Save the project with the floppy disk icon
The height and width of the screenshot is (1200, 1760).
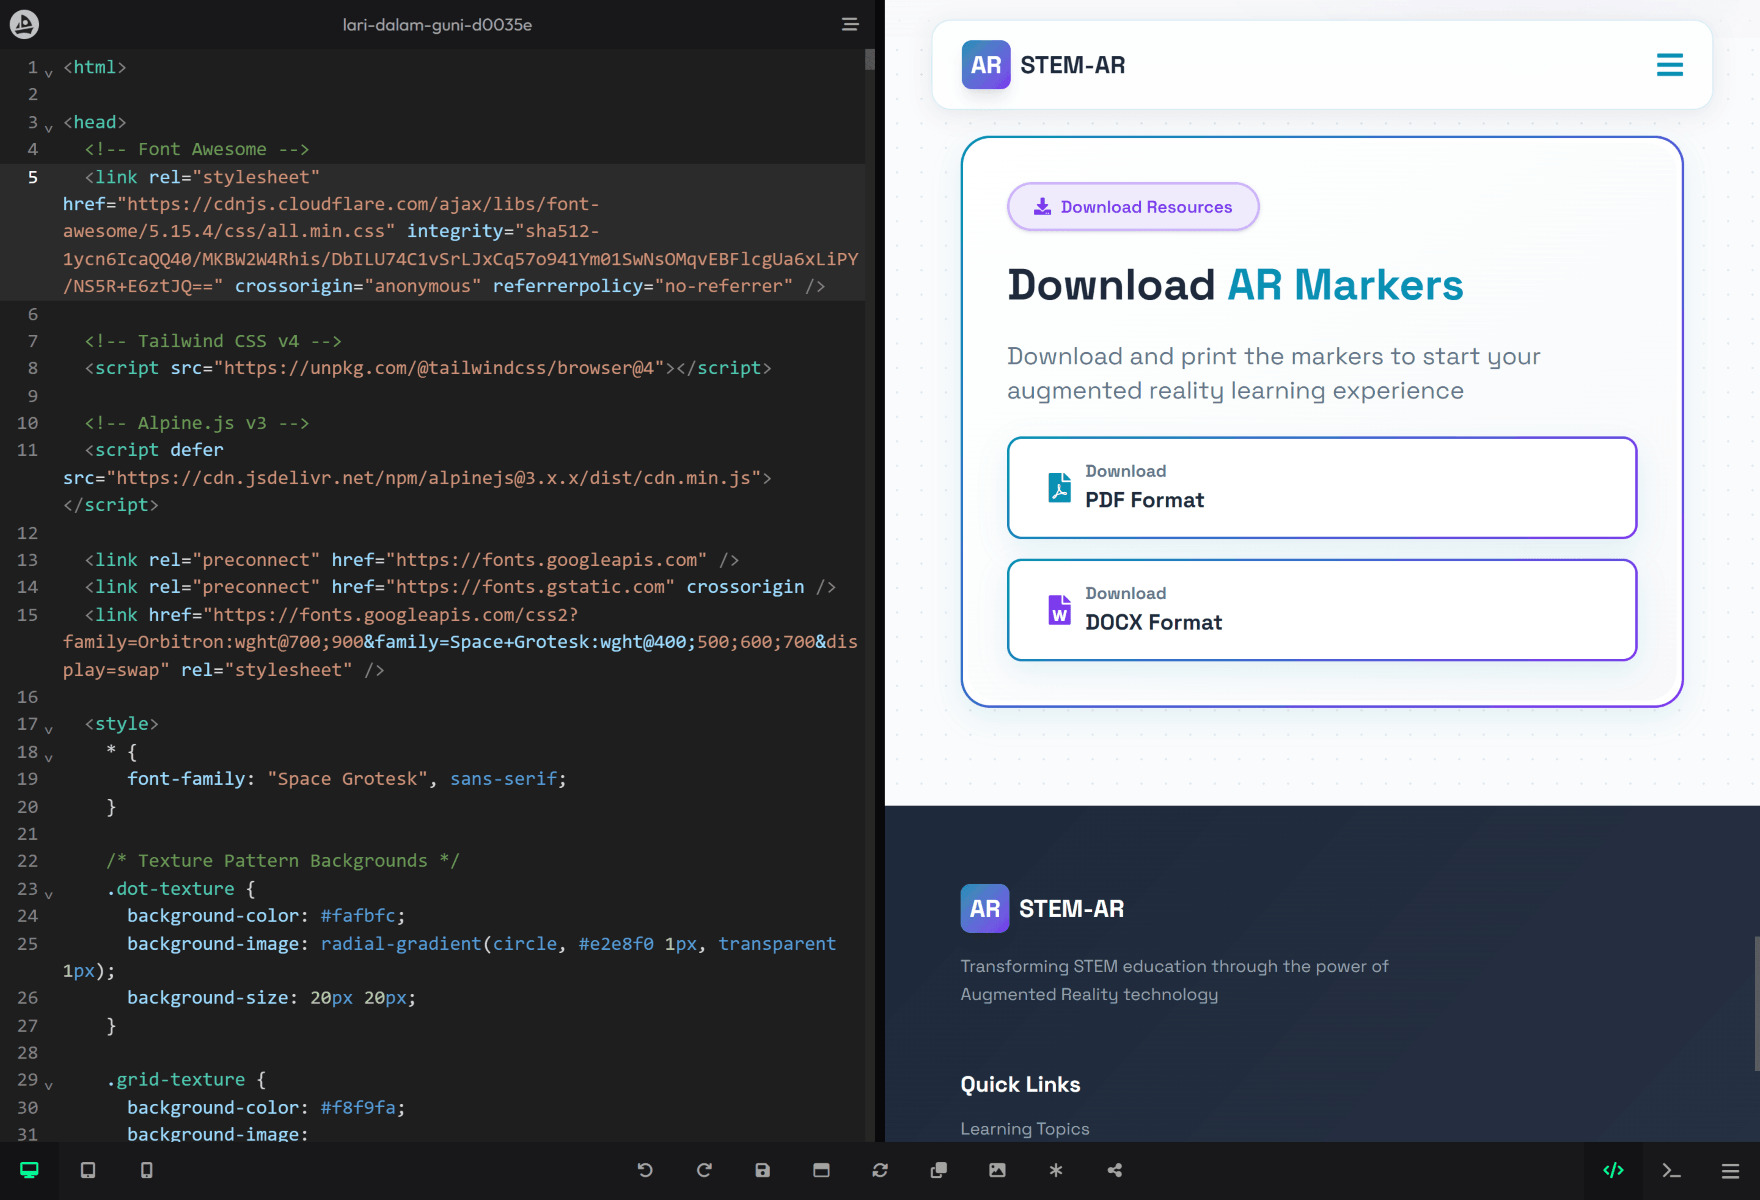pyautogui.click(x=763, y=1170)
